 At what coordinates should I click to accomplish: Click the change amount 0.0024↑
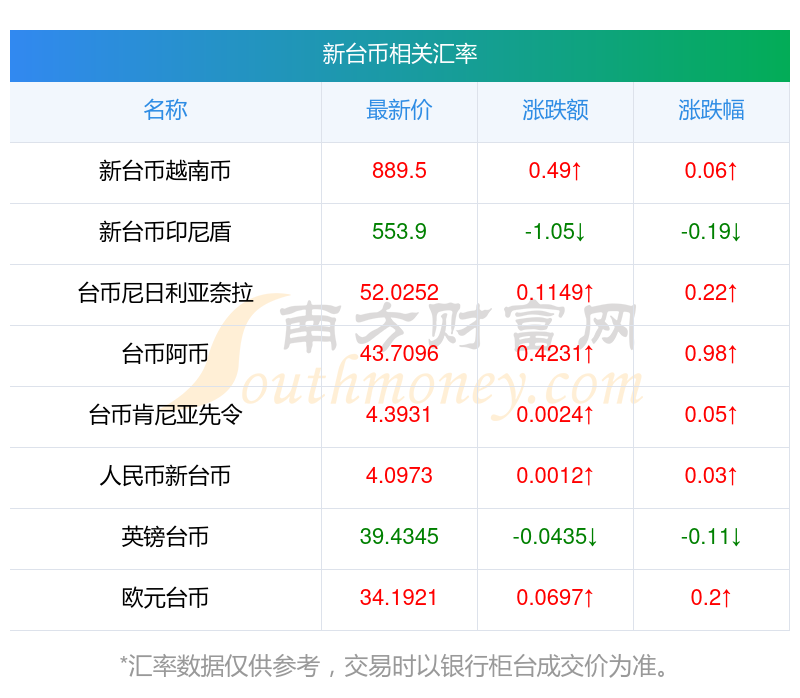tap(555, 414)
